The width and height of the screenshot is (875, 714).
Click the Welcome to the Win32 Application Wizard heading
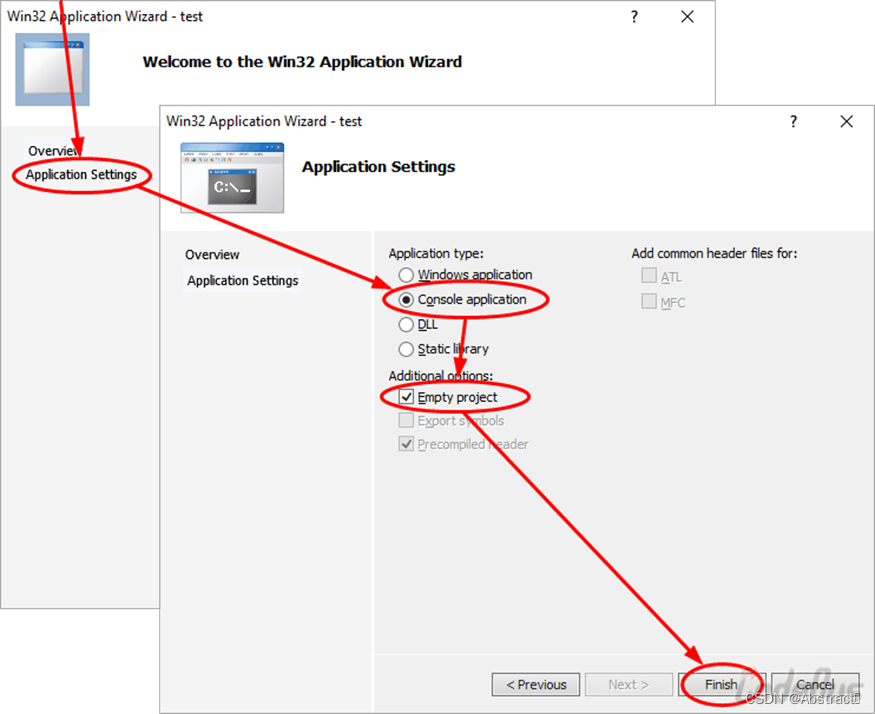(302, 62)
